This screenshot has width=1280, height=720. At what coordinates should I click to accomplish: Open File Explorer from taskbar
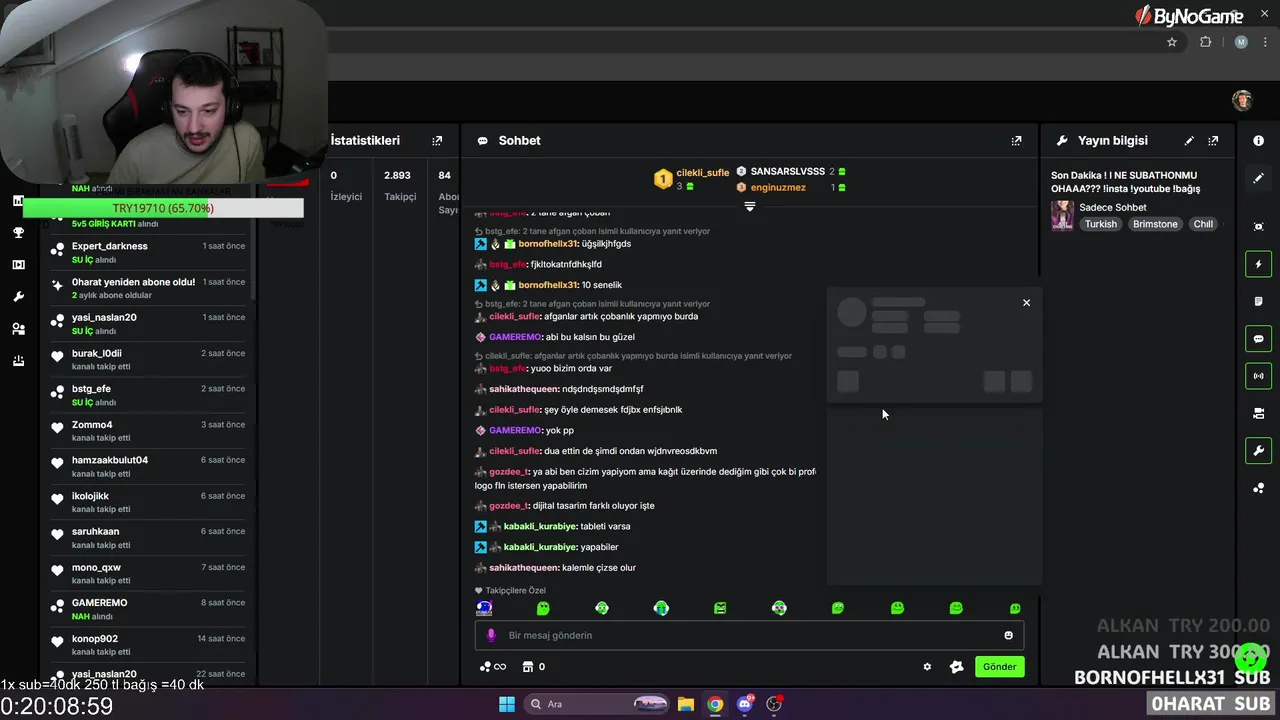(686, 704)
